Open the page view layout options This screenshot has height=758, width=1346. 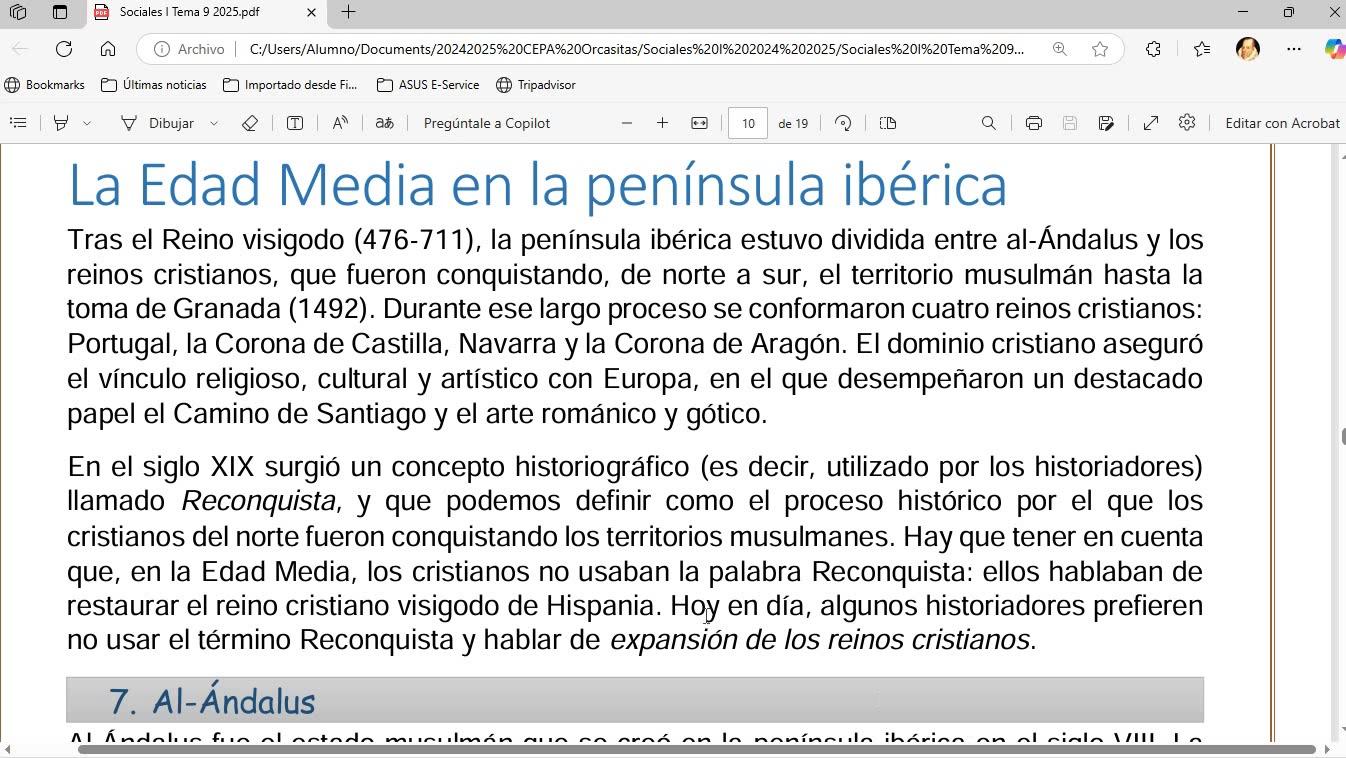point(888,123)
